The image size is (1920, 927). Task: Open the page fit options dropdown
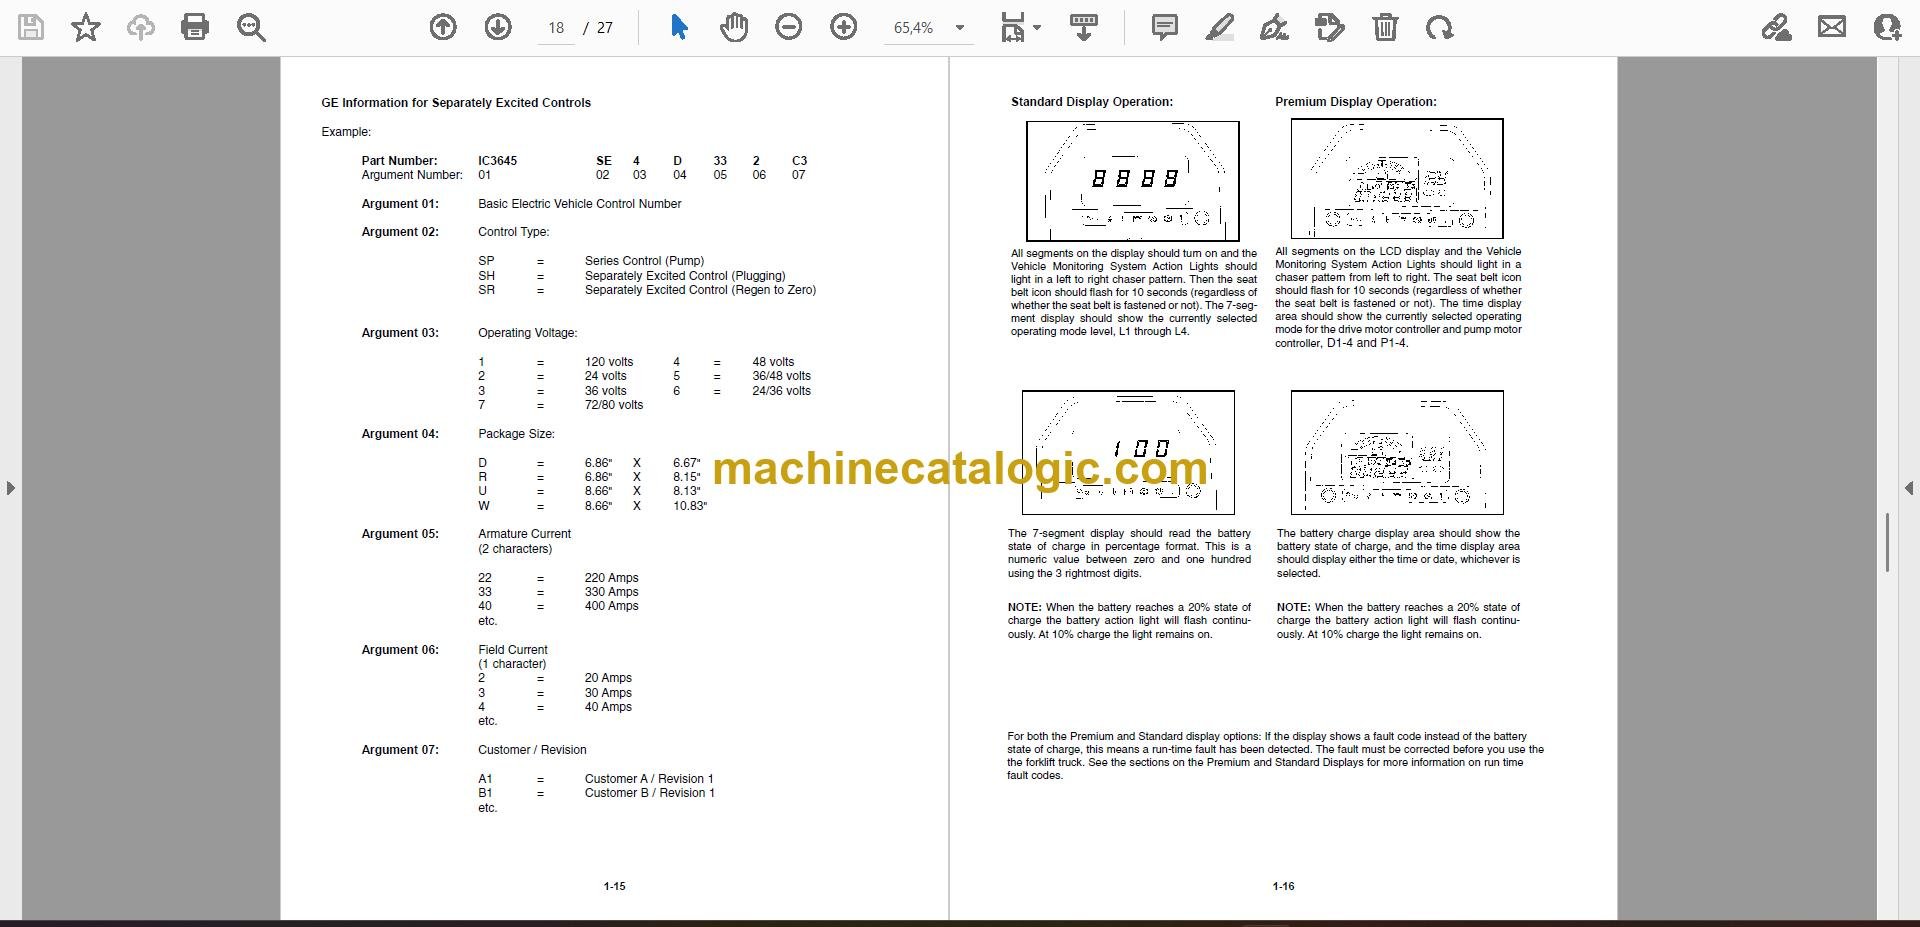[x=1020, y=27]
